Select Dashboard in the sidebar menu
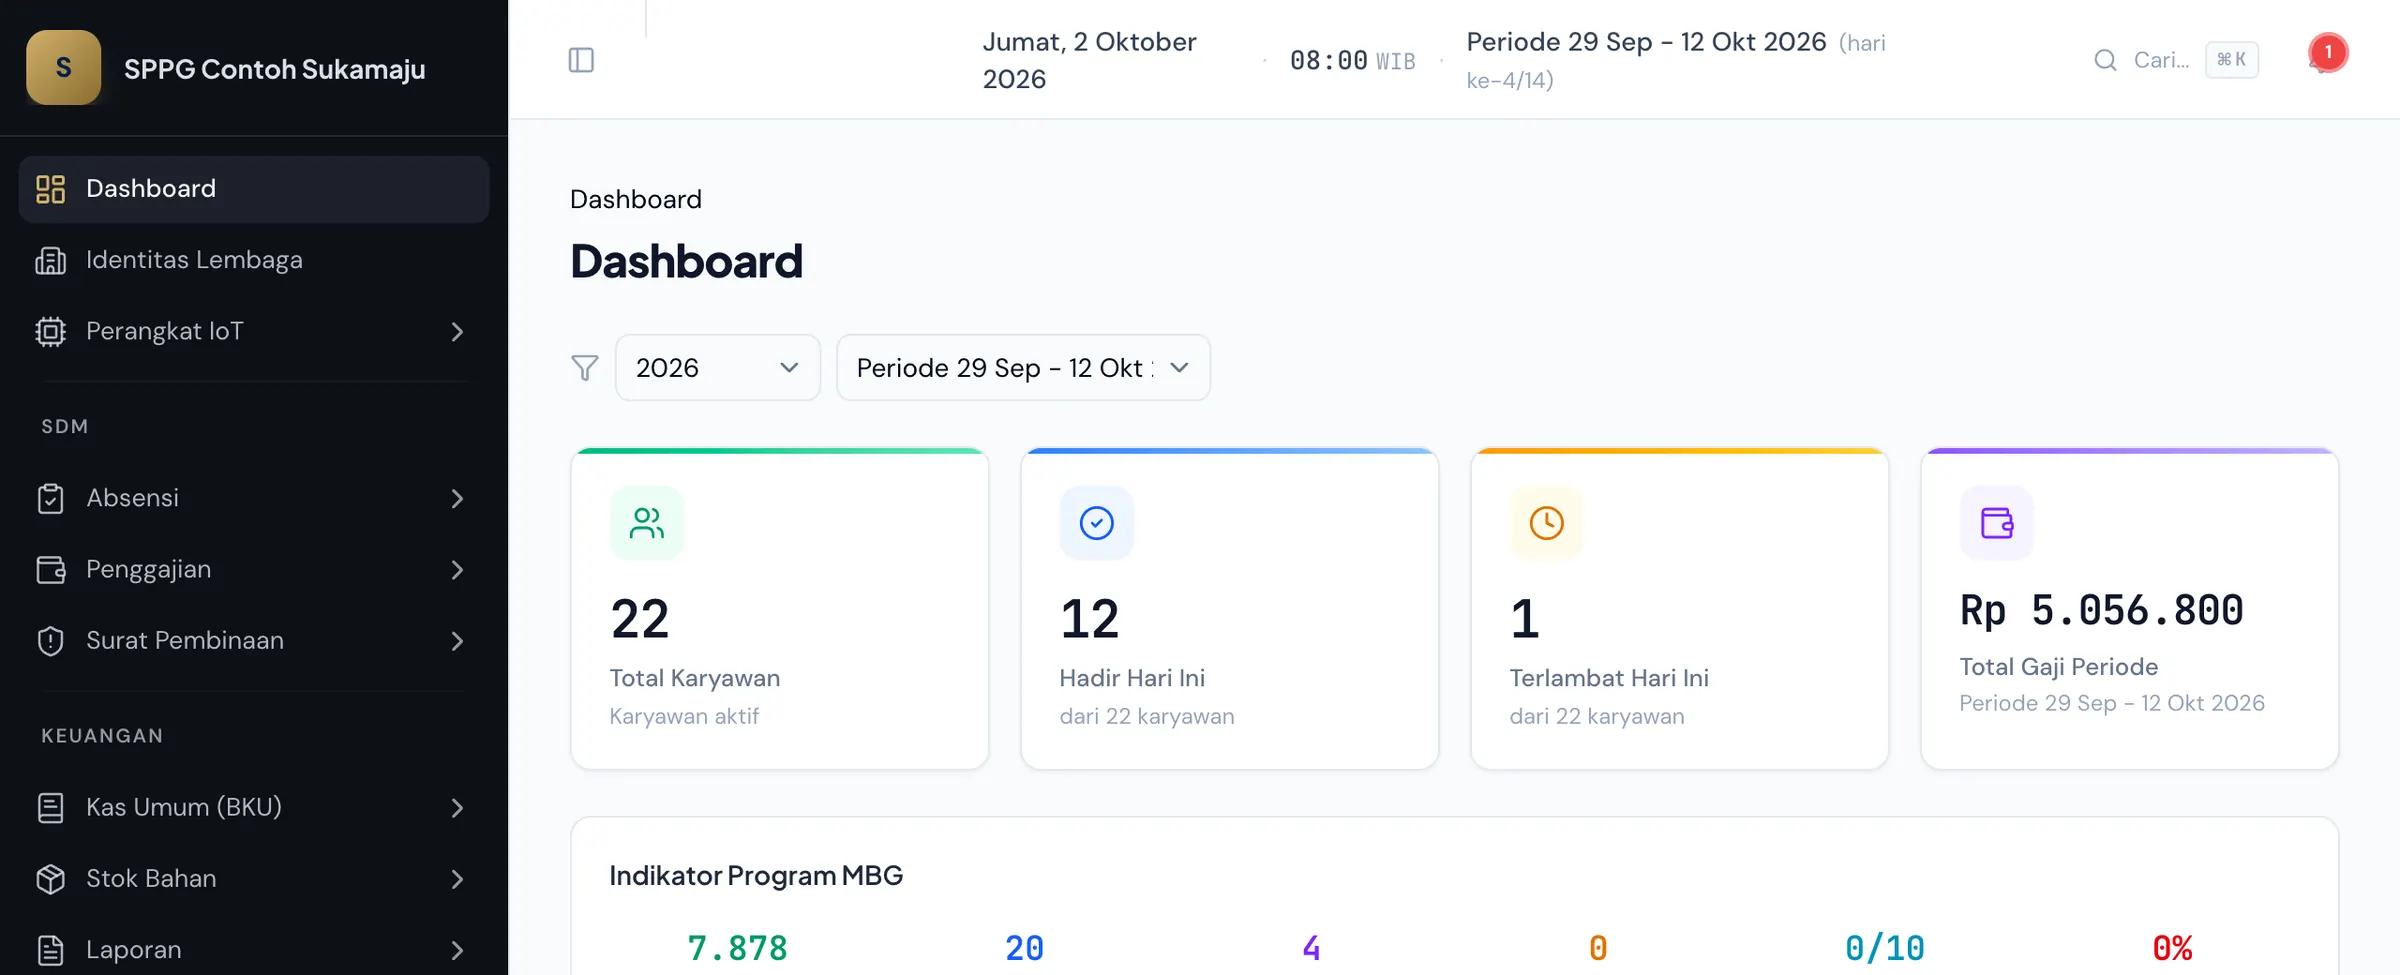This screenshot has height=975, width=2400. [x=254, y=189]
